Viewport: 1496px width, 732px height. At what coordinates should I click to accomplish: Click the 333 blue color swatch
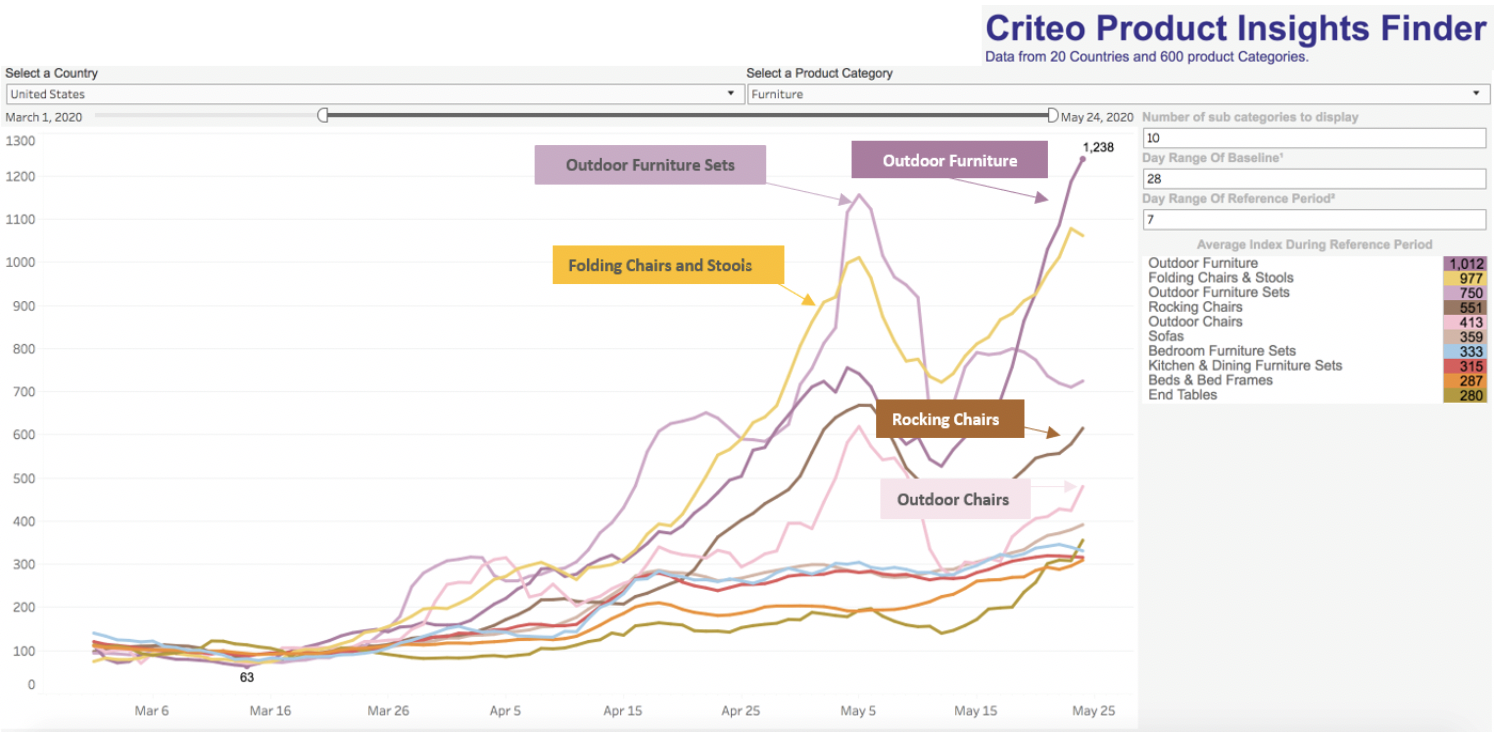point(1465,351)
